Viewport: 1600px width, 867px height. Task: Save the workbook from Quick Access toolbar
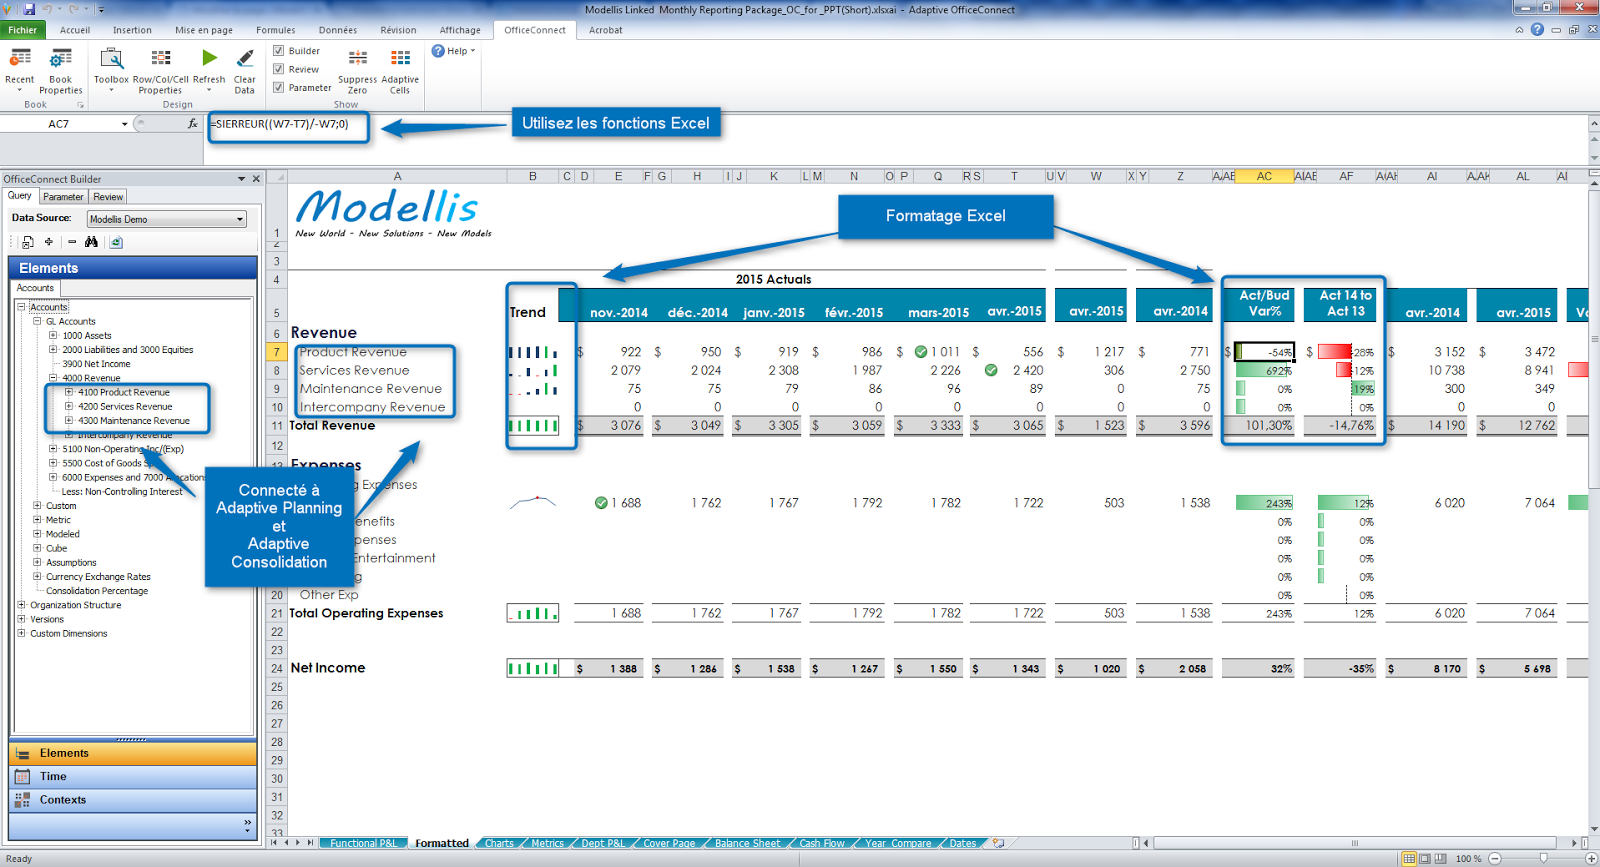tap(29, 9)
